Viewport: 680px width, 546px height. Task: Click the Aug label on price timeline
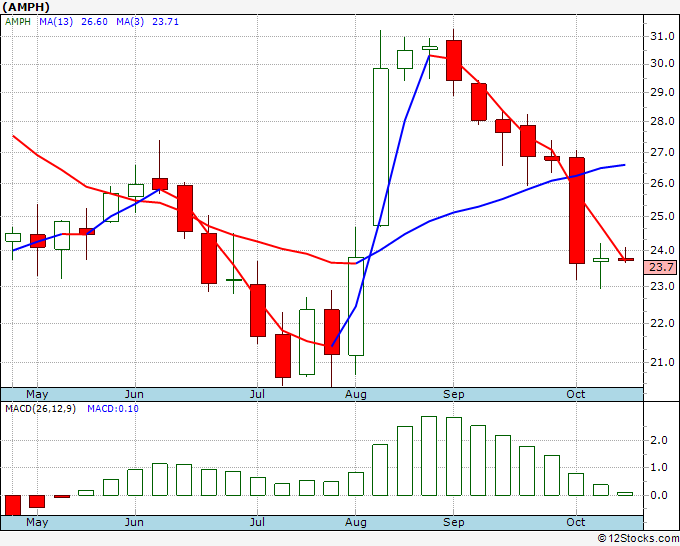[356, 394]
